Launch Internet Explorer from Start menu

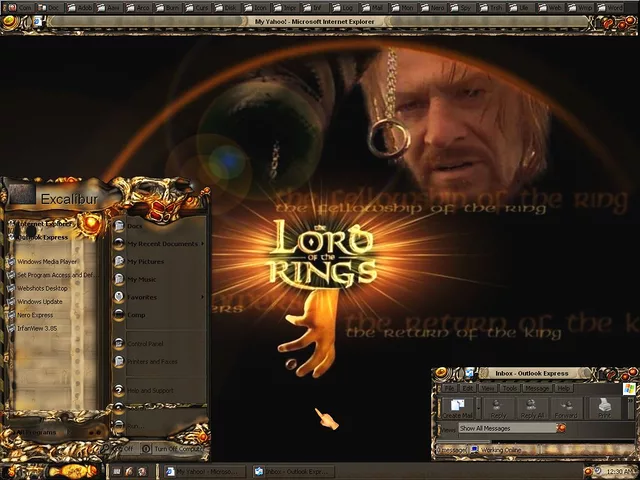[41, 224]
